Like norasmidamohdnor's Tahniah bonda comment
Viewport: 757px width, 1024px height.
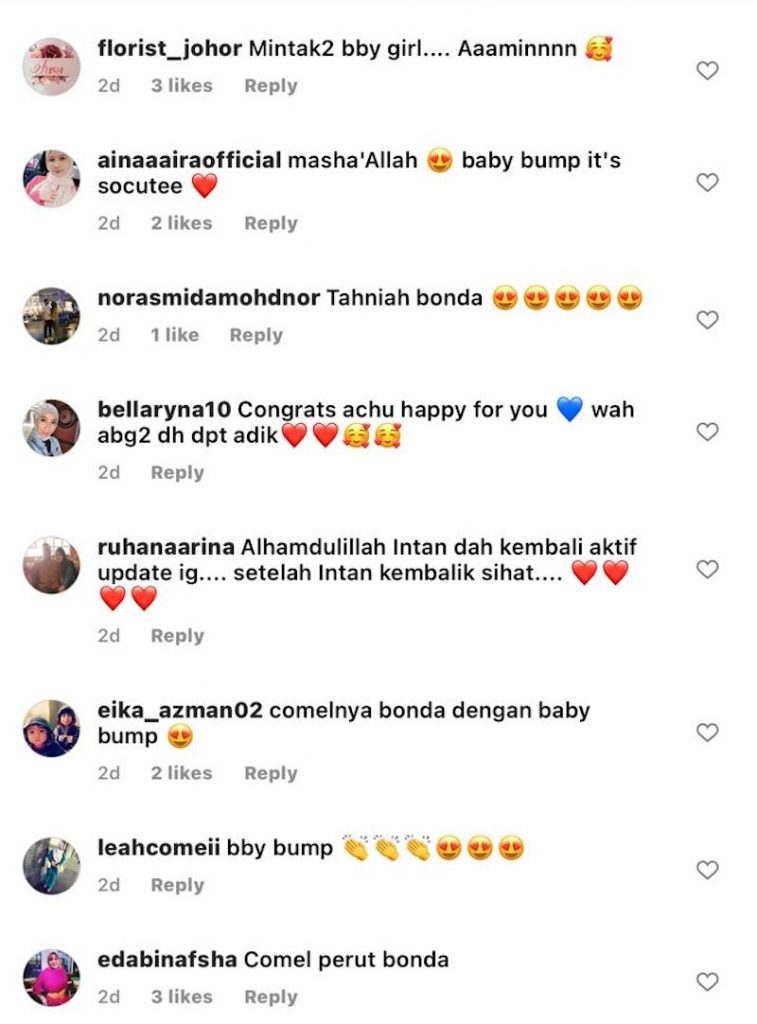click(x=707, y=319)
